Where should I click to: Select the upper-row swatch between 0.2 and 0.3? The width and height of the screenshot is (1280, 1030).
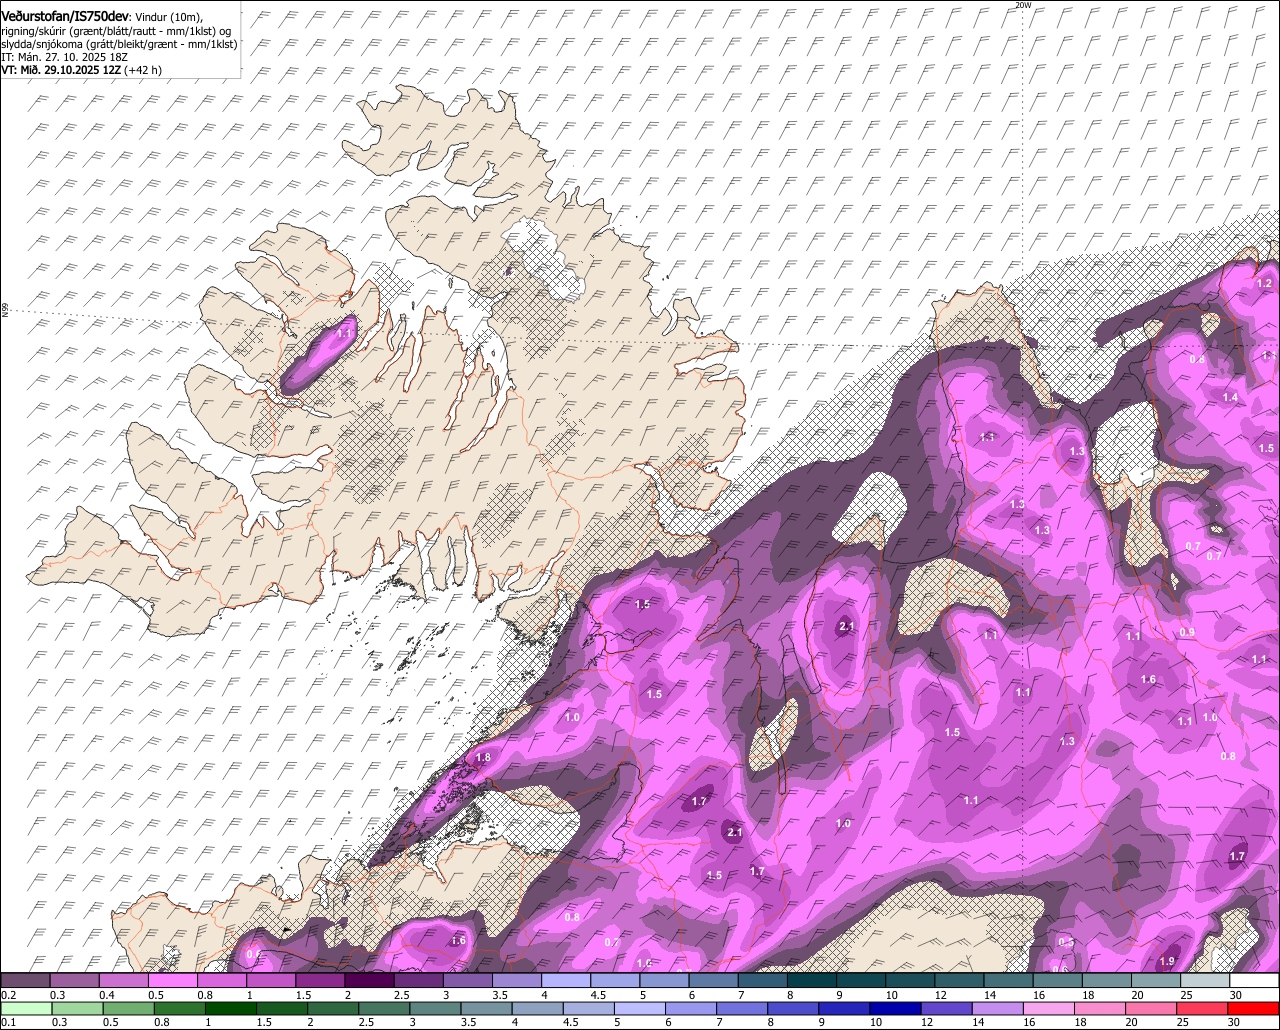[25, 980]
